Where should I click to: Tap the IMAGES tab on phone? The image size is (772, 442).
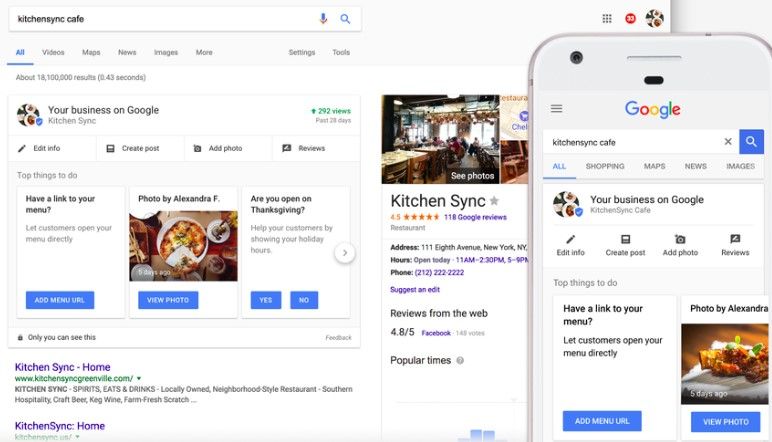click(x=740, y=166)
